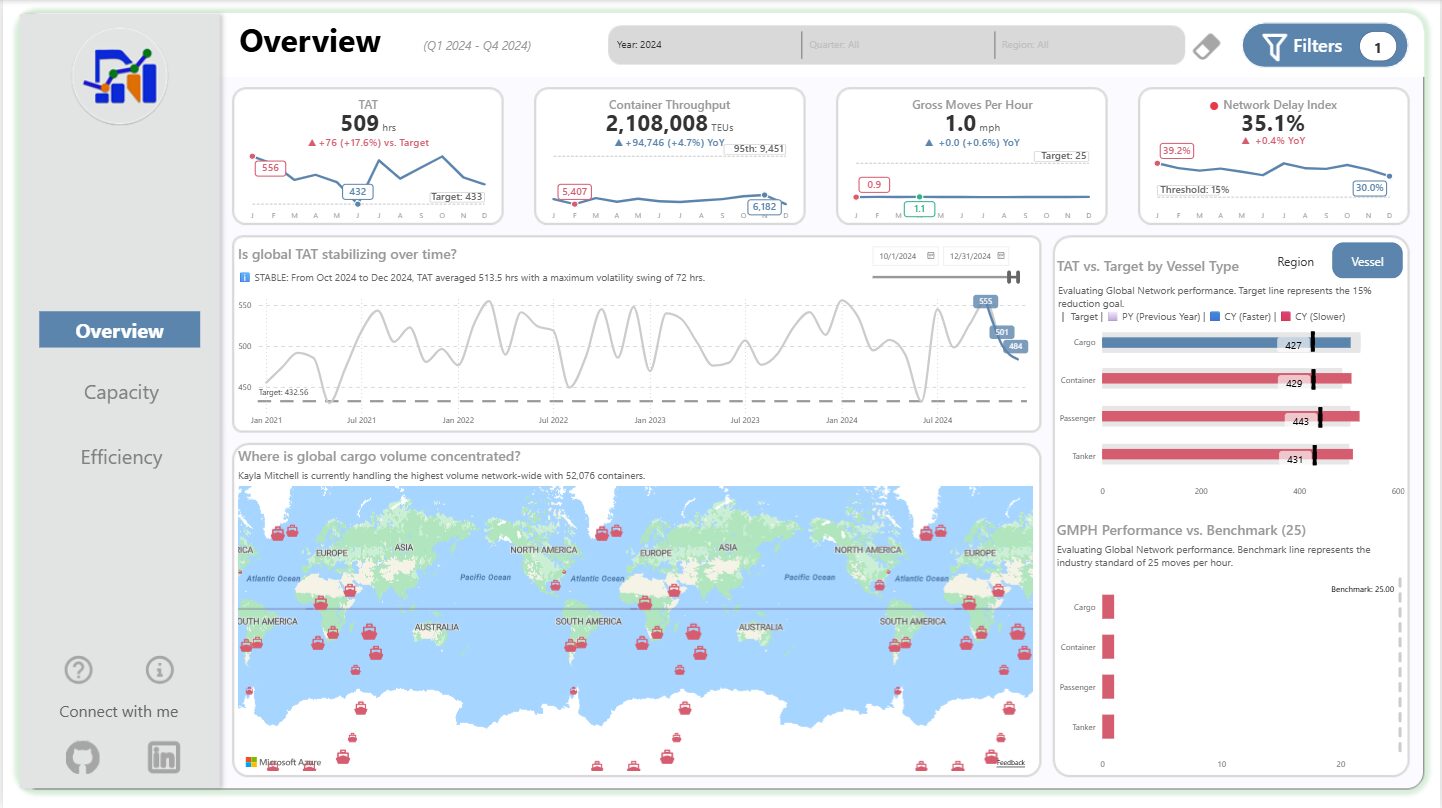Select the Vessel view toggle
Screen dimensions: 1442x808
(x=1367, y=262)
